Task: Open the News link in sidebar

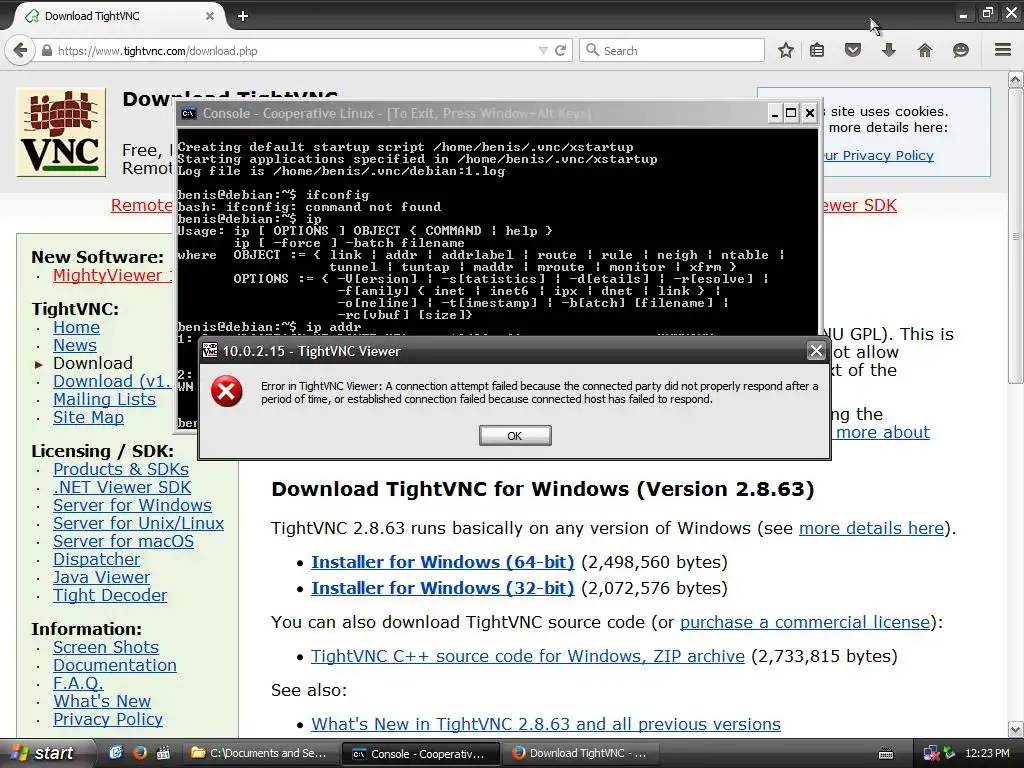Action: (x=74, y=345)
